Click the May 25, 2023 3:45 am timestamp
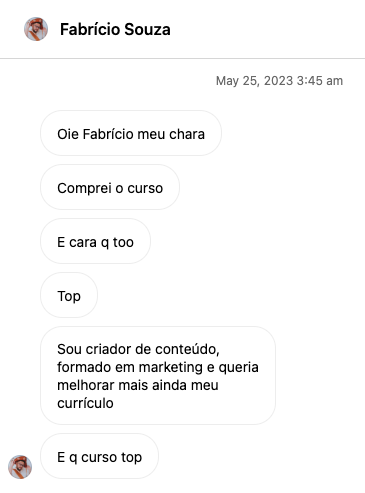This screenshot has height=493, width=365. [279, 81]
